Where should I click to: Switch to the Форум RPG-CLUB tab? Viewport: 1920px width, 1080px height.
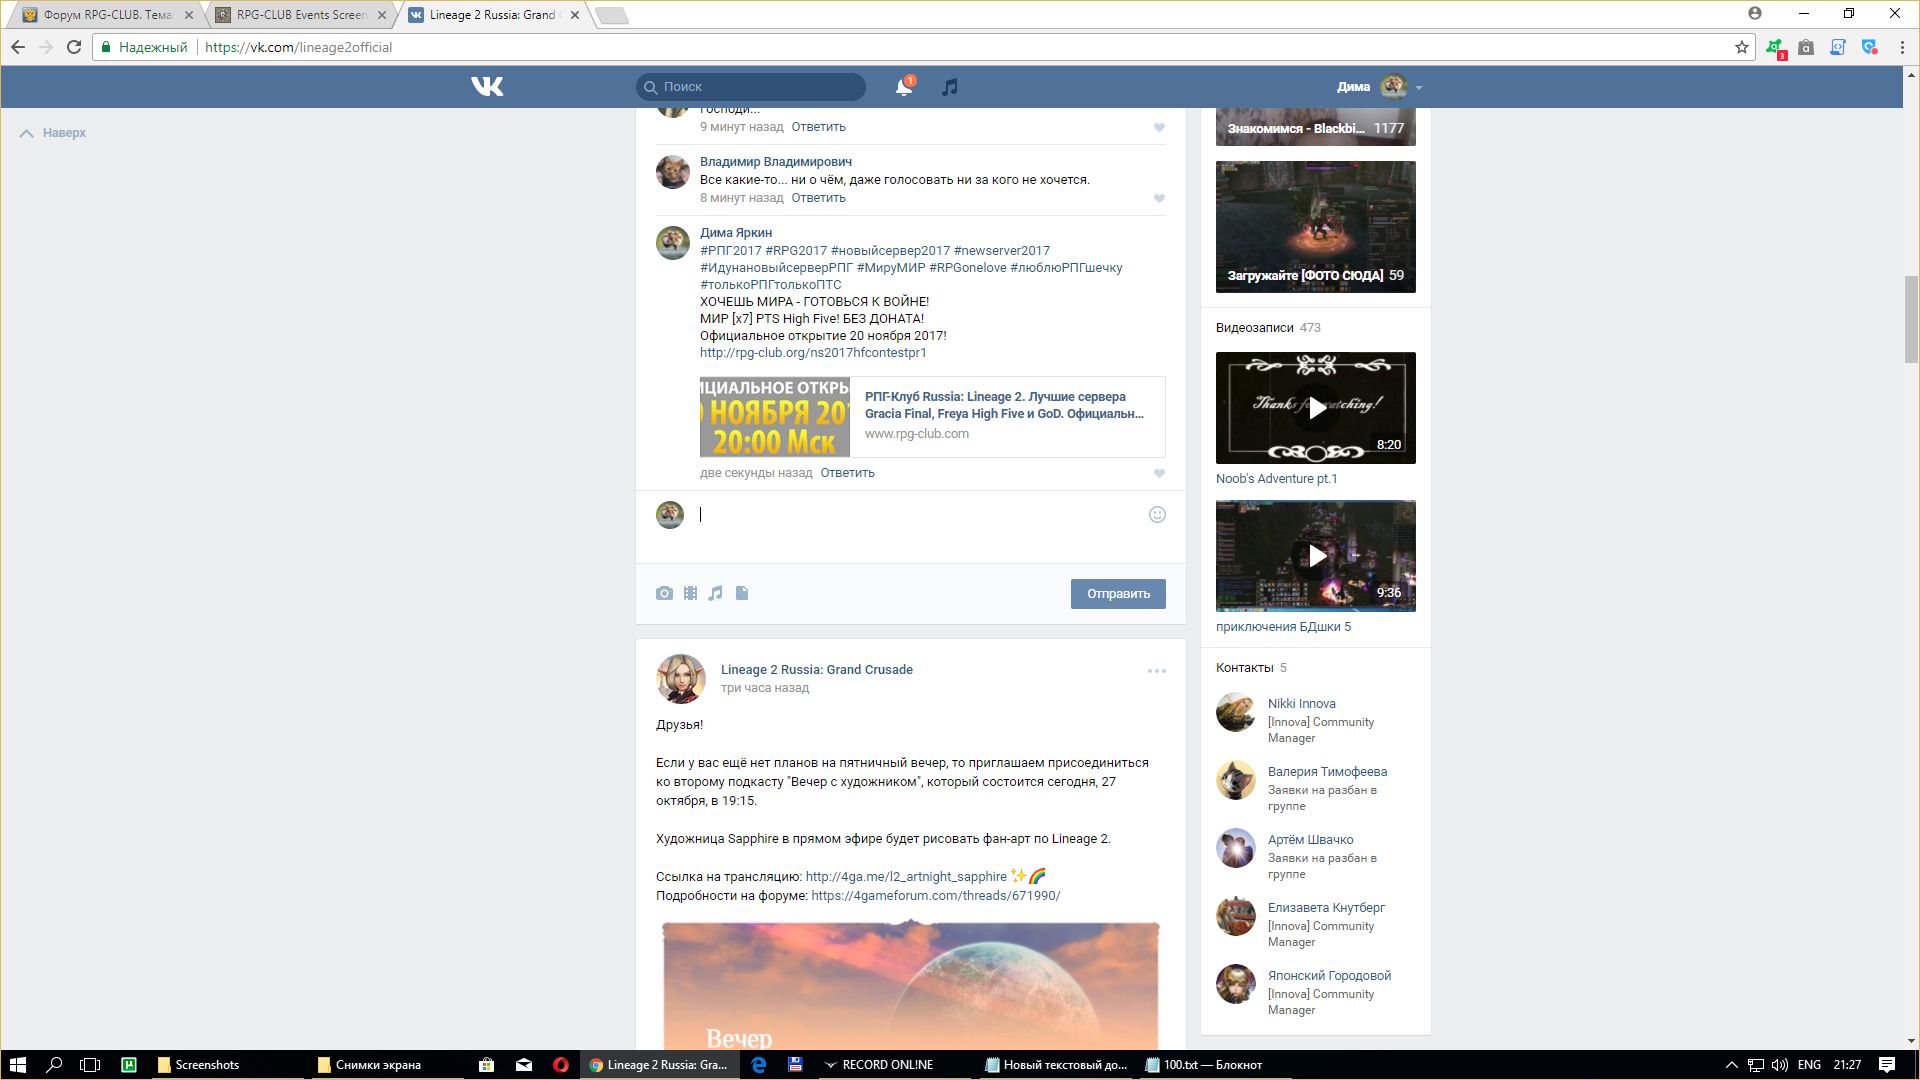pyautogui.click(x=107, y=15)
